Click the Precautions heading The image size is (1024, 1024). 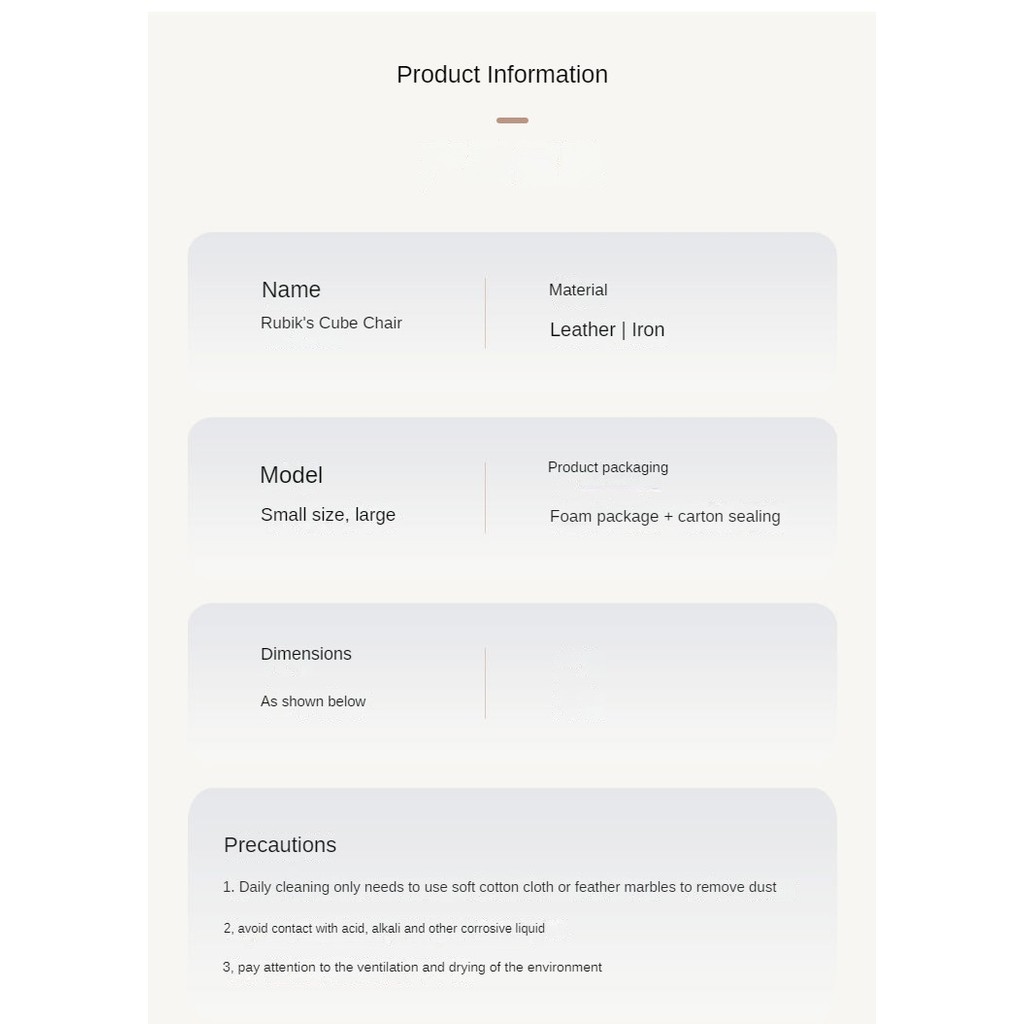[x=280, y=845]
